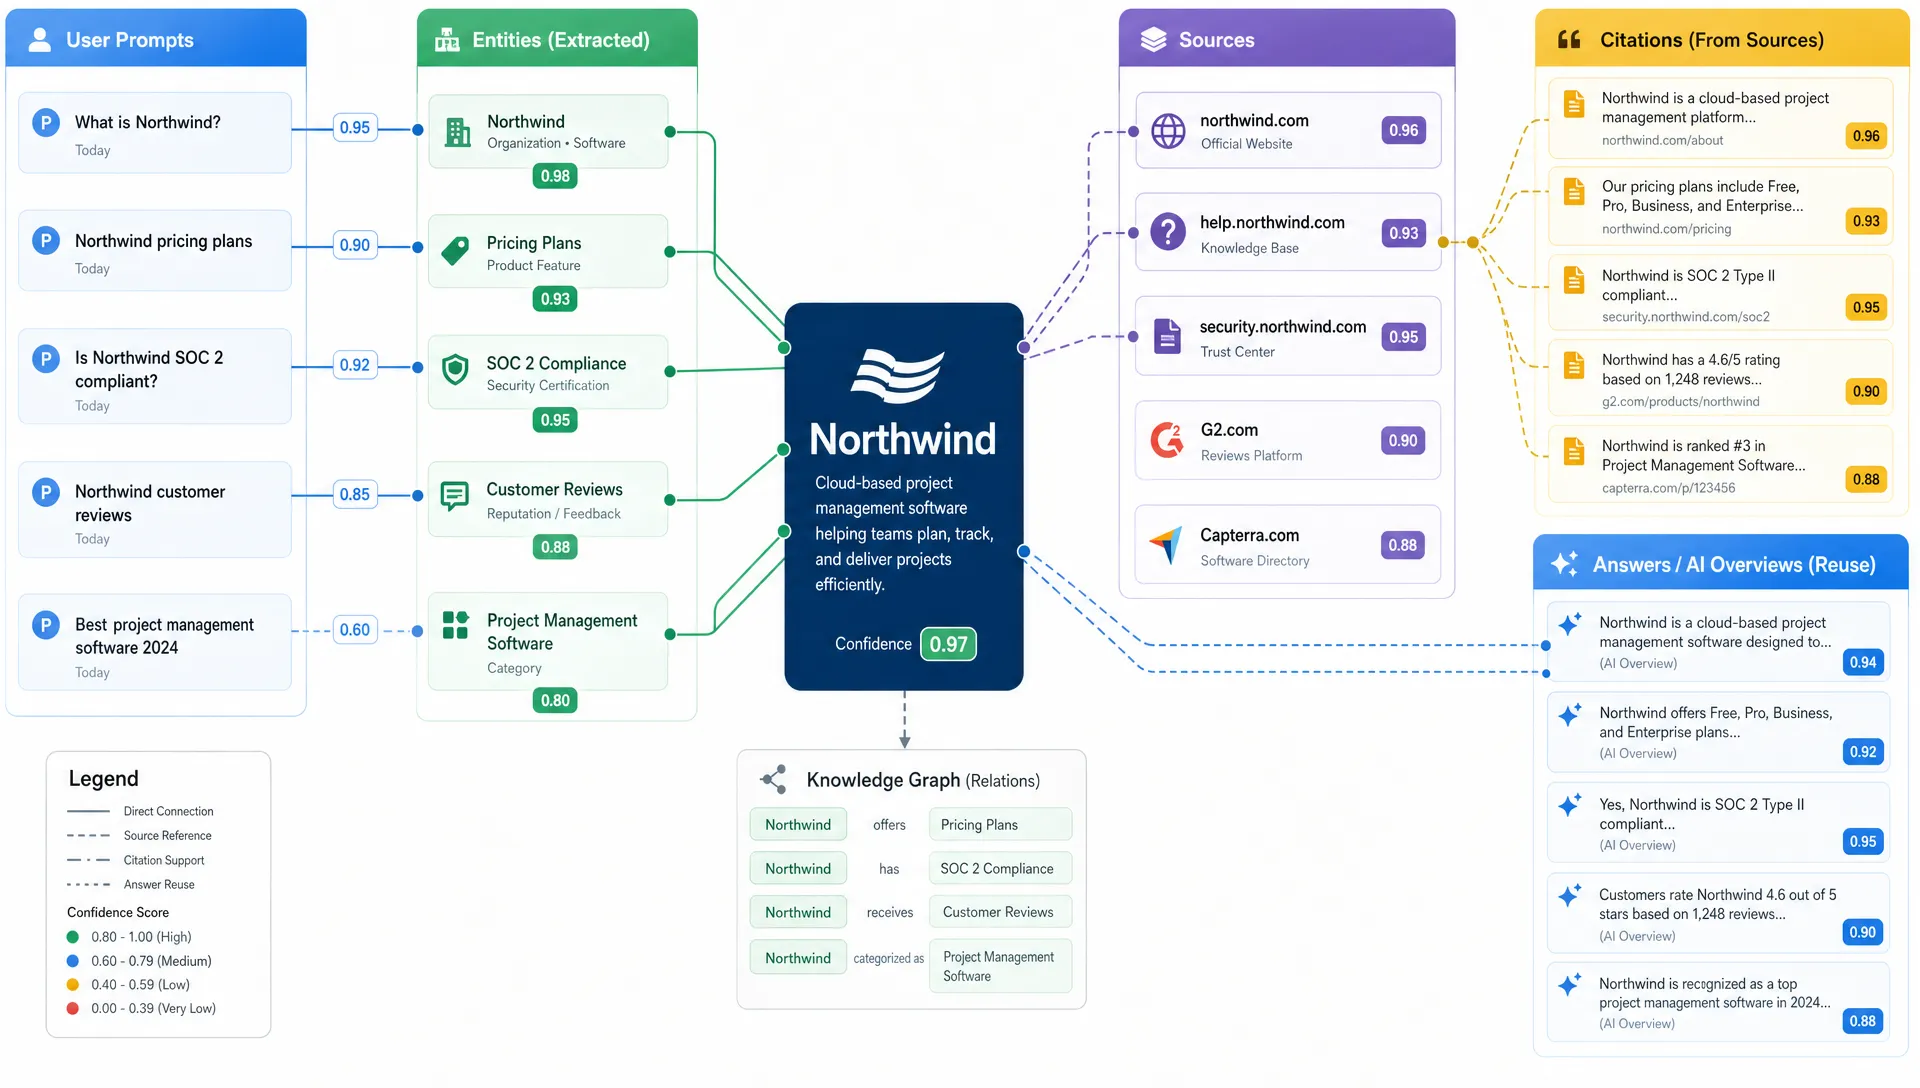
Task: Click the 0.60 score on the dashed prompt link
Action: (355, 630)
